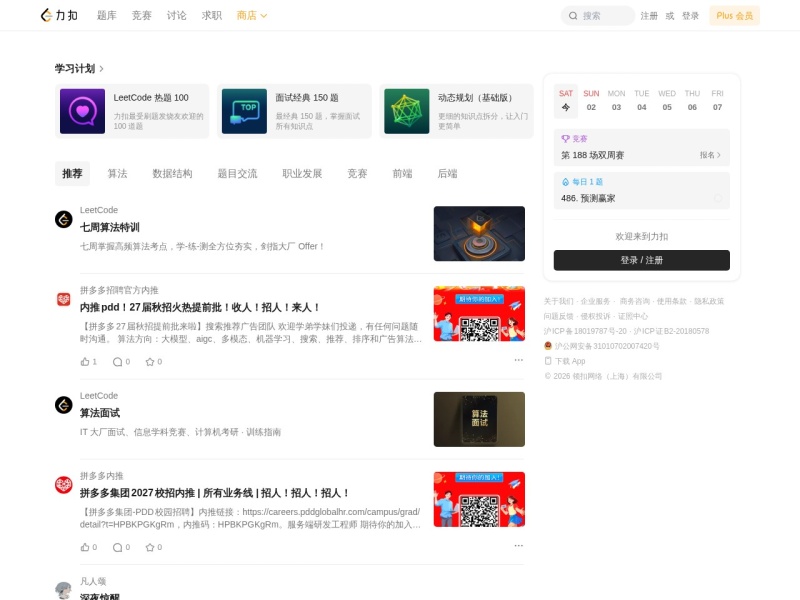Open the 七周算法特训 cube thumbnail
Viewport: 800px width, 600px height.
click(479, 234)
